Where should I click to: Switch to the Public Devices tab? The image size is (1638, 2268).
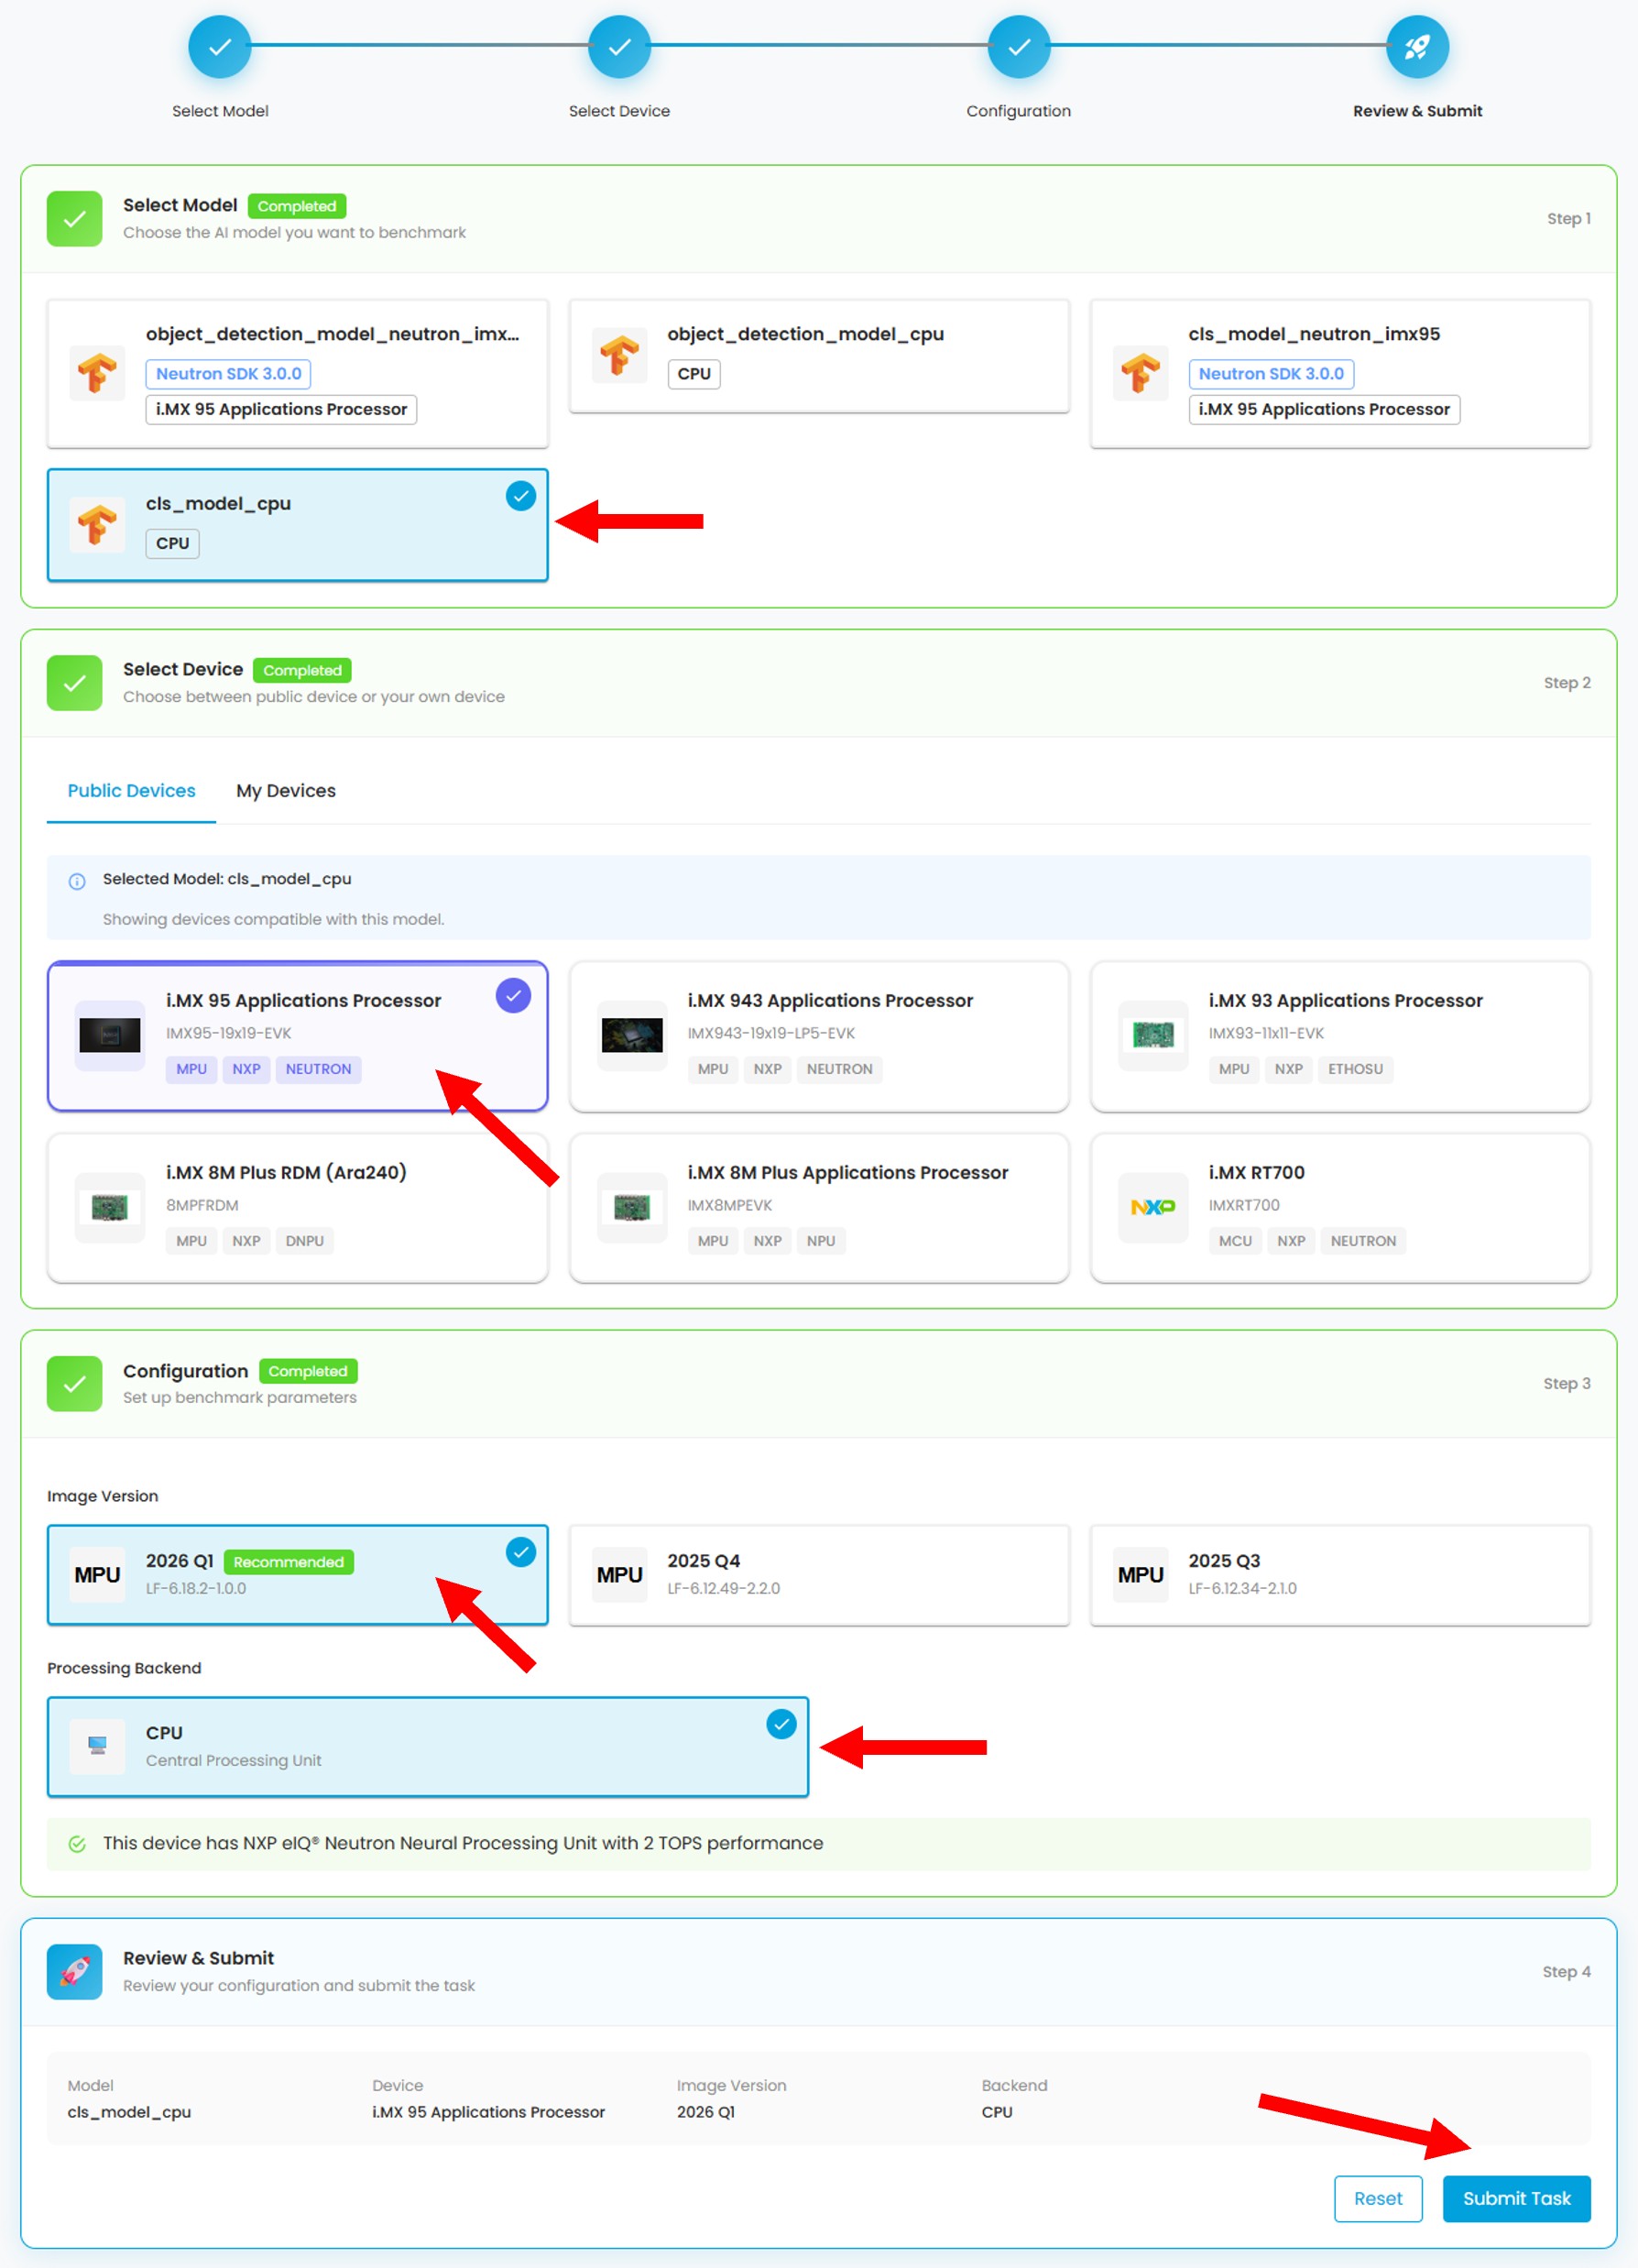pyautogui.click(x=131, y=791)
